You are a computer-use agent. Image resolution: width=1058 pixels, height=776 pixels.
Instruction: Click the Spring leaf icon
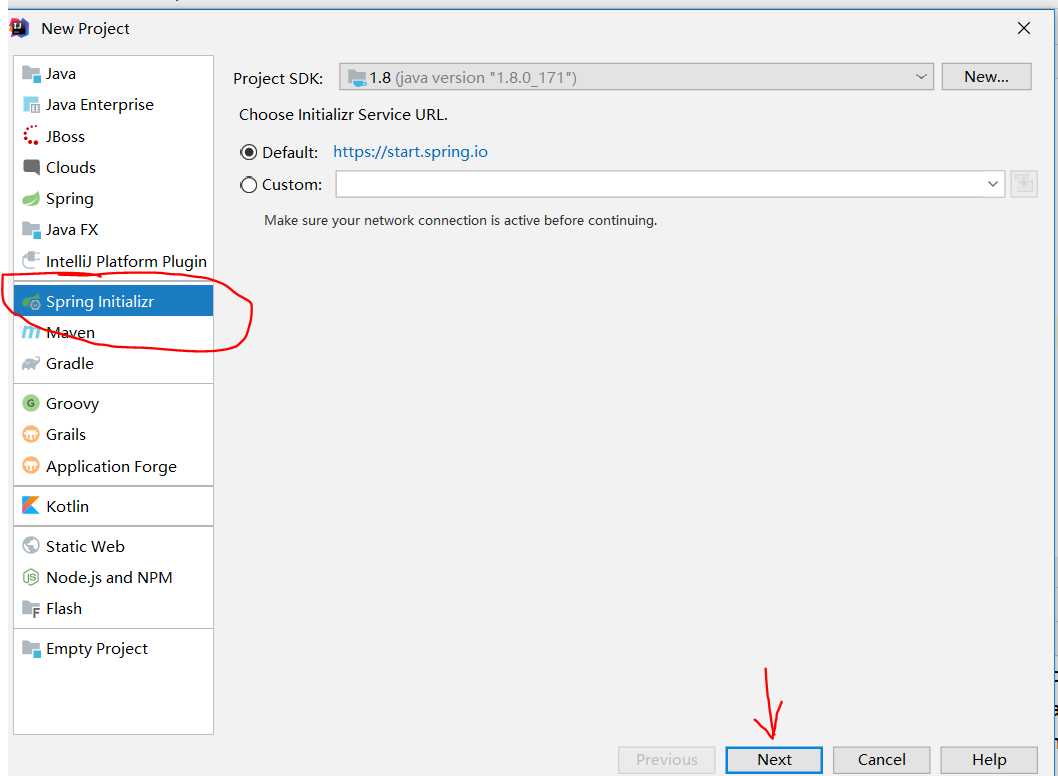click(x=31, y=198)
